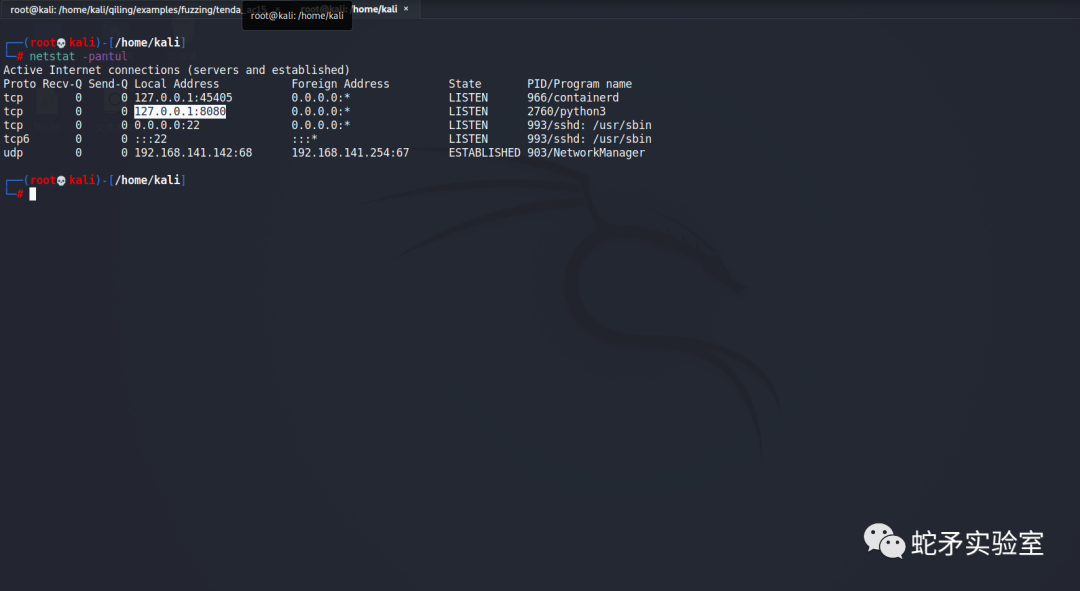Click the netstat -pantul command text
Image resolution: width=1080 pixels, height=591 pixels.
78,56
